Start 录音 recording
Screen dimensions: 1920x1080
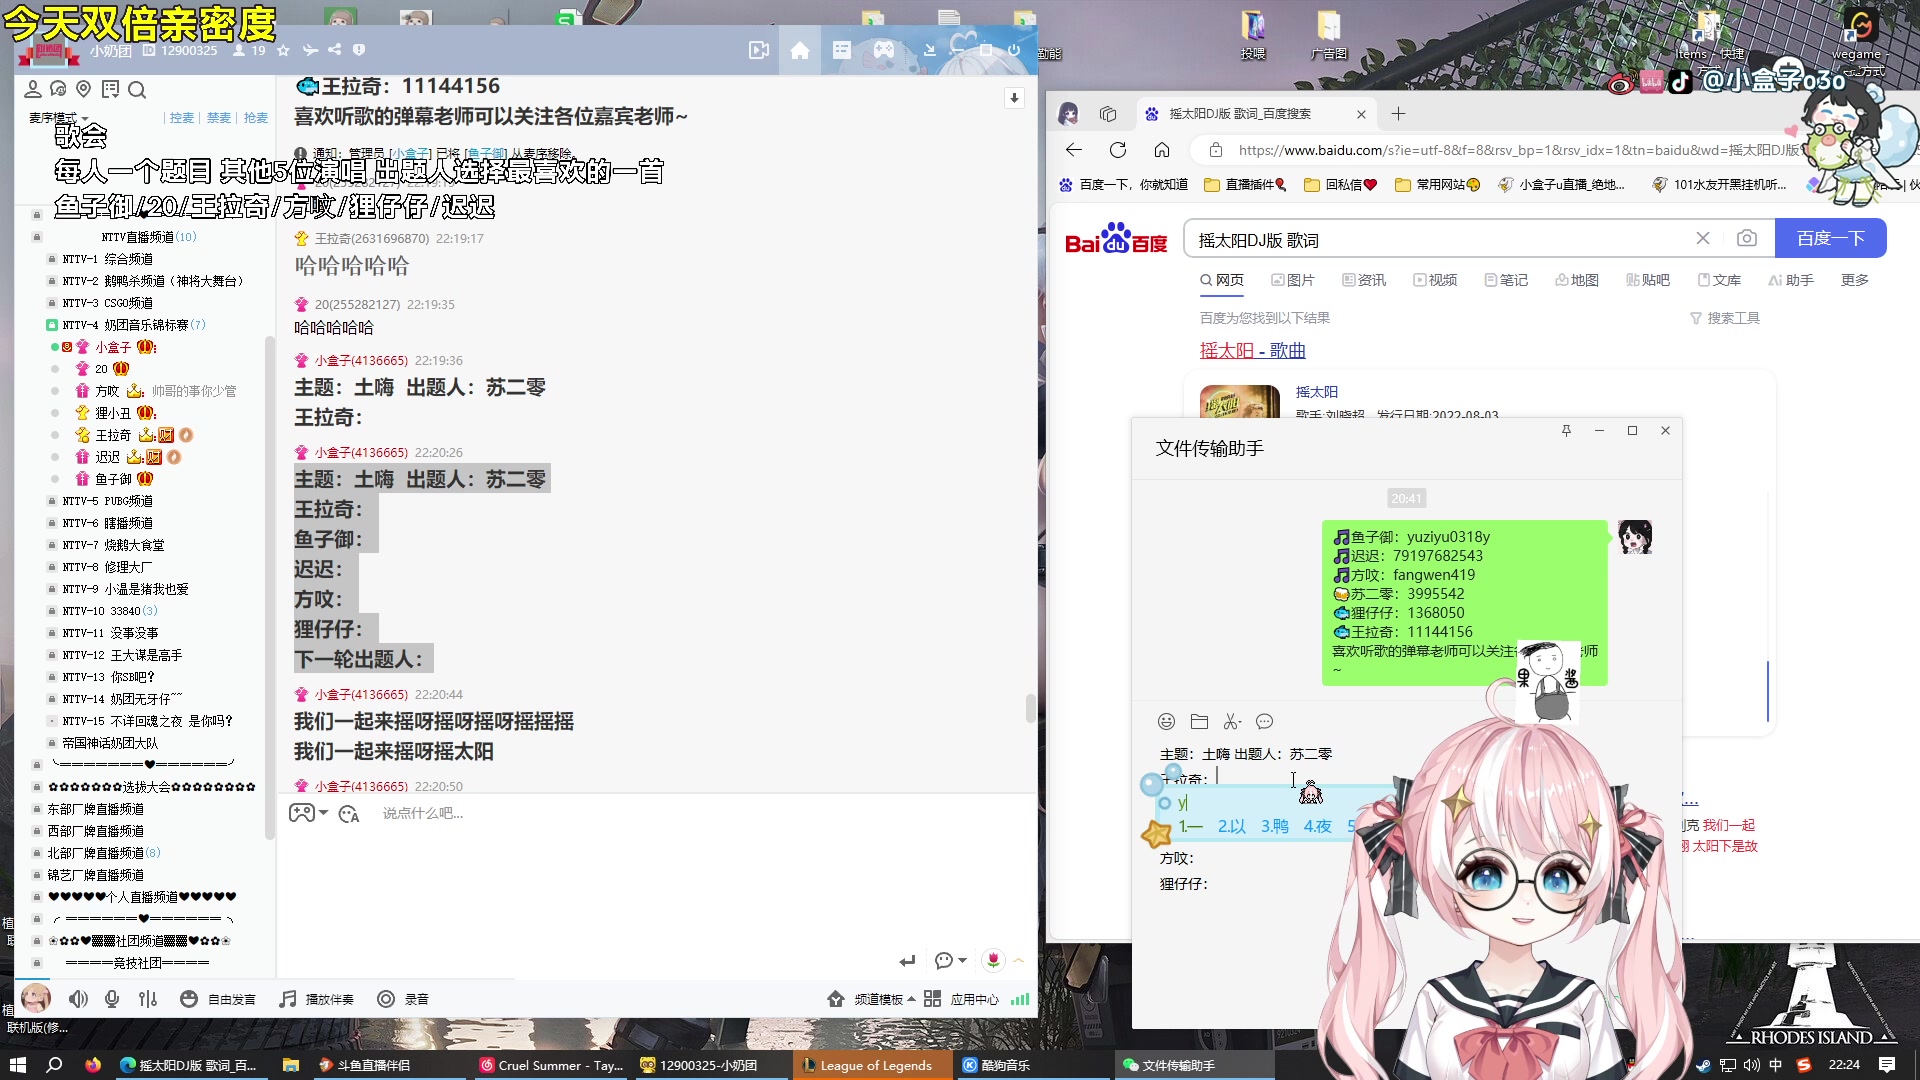[403, 999]
